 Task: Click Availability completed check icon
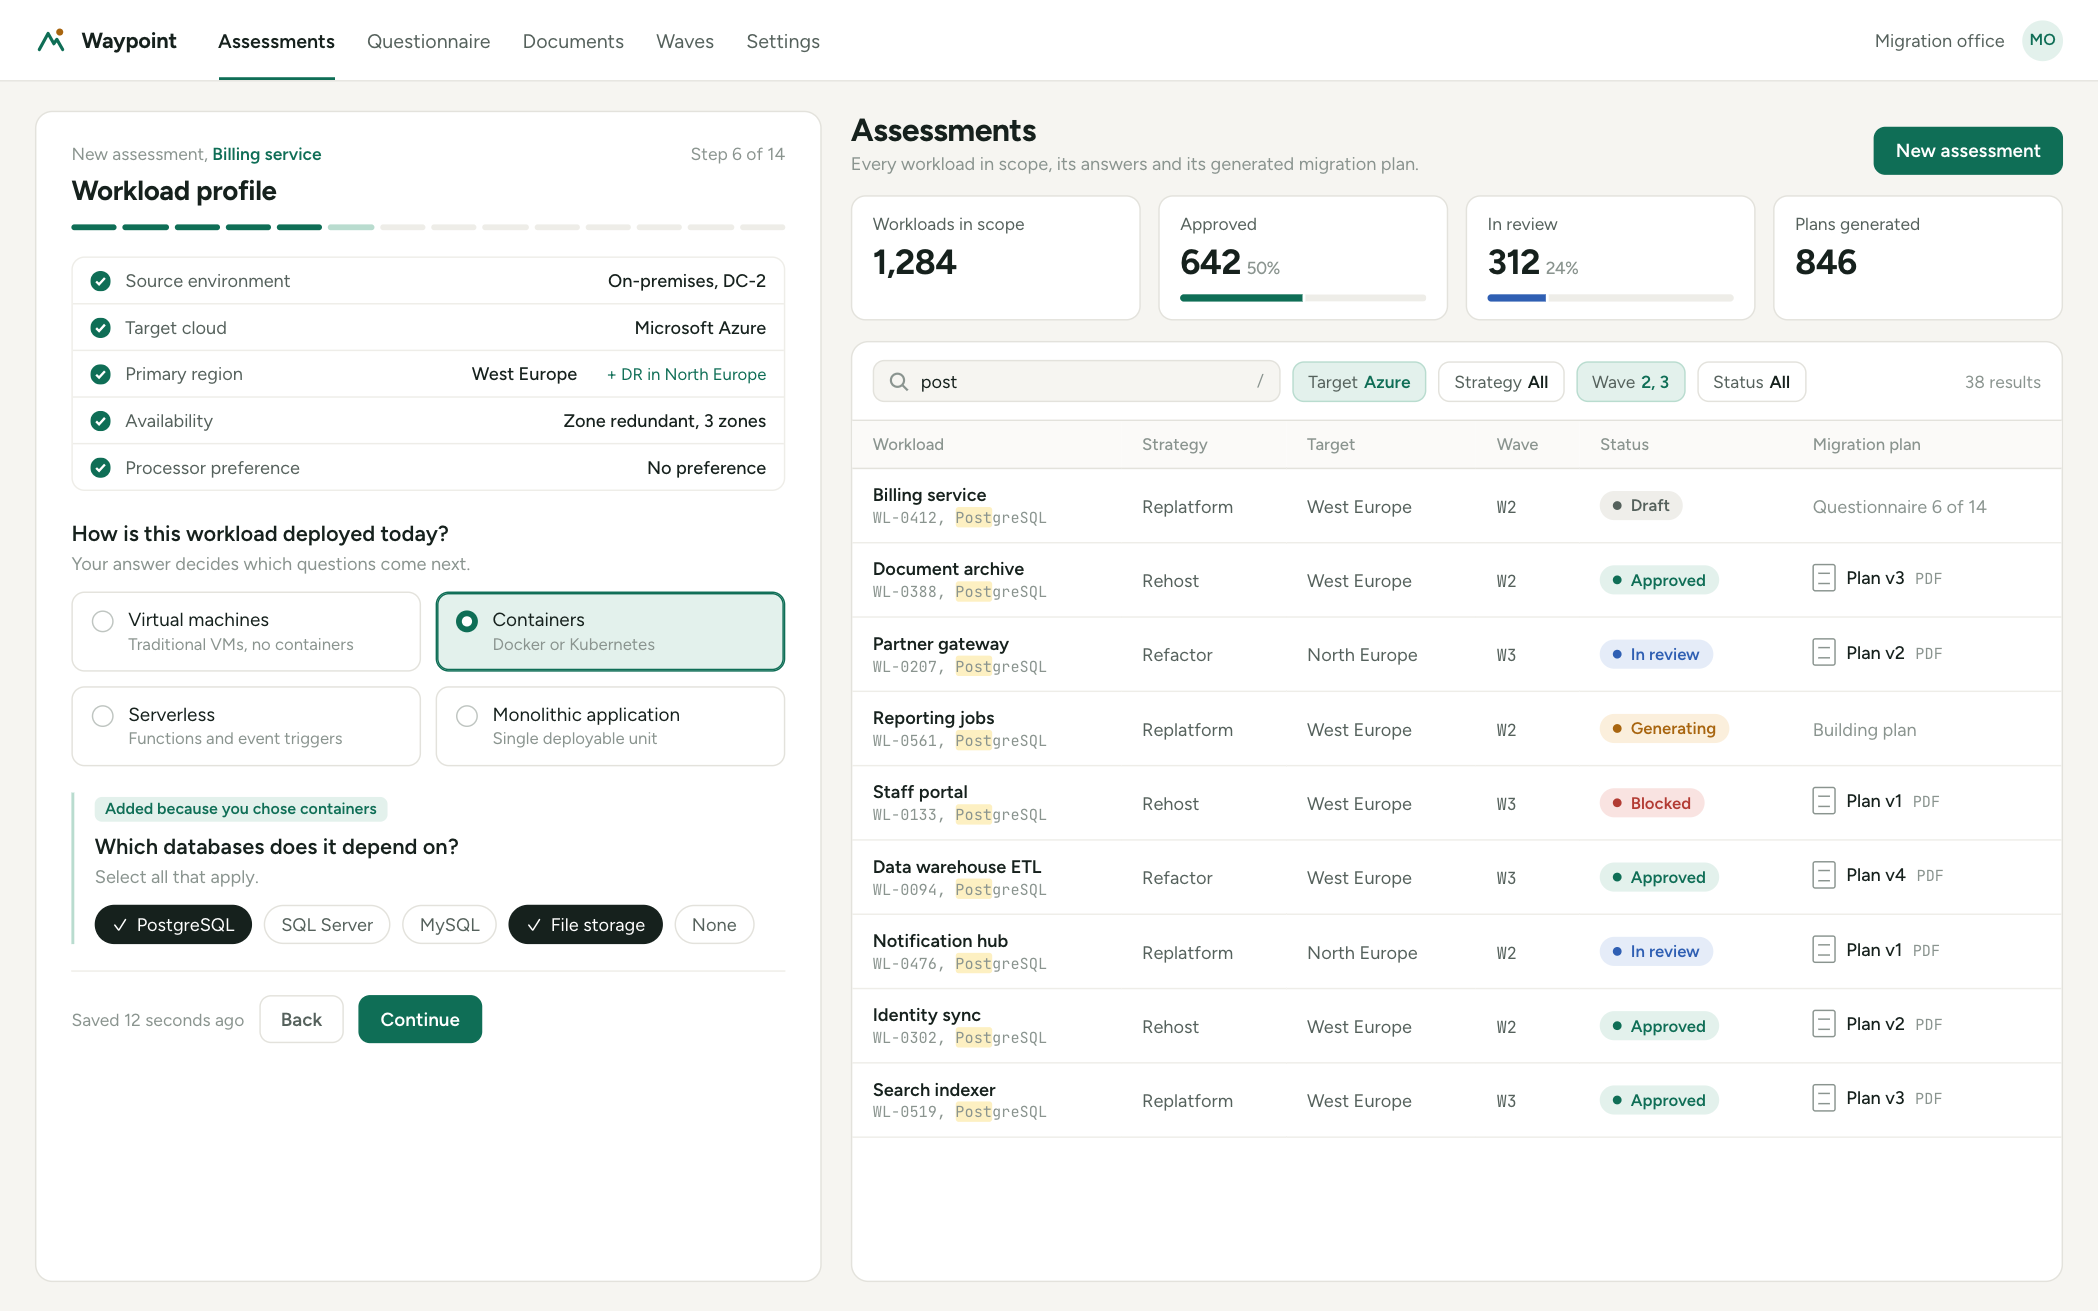click(x=100, y=421)
